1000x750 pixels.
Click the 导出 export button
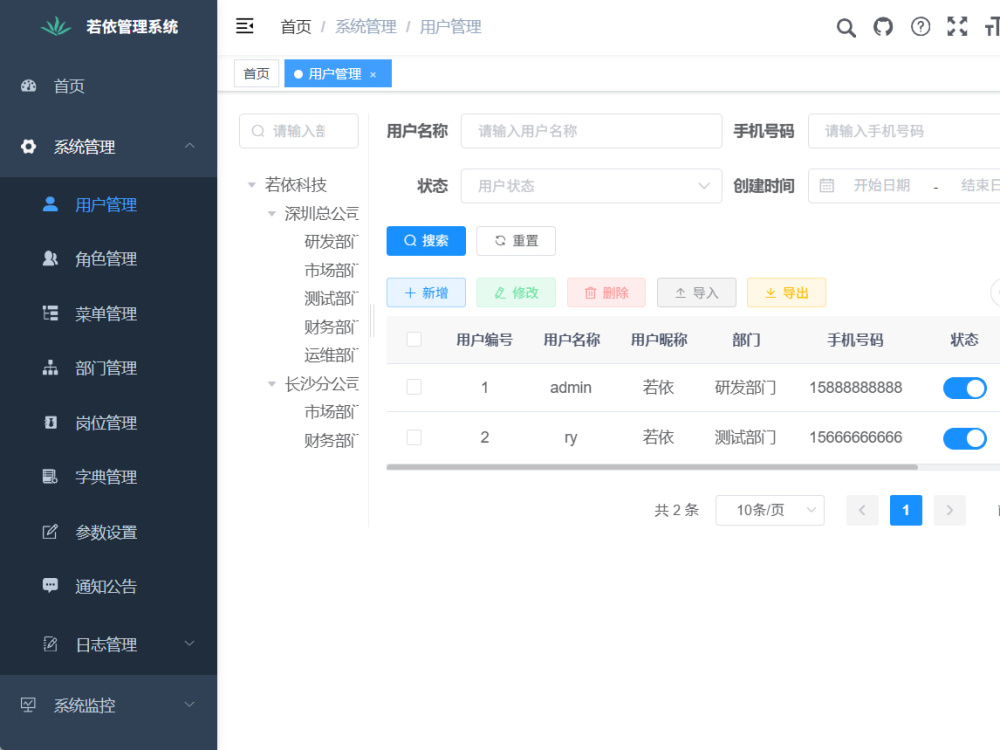(786, 293)
